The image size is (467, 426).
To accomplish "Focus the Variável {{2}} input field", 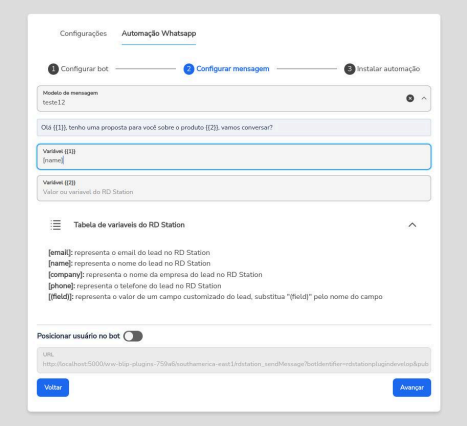I will pyautogui.click(x=234, y=188).
